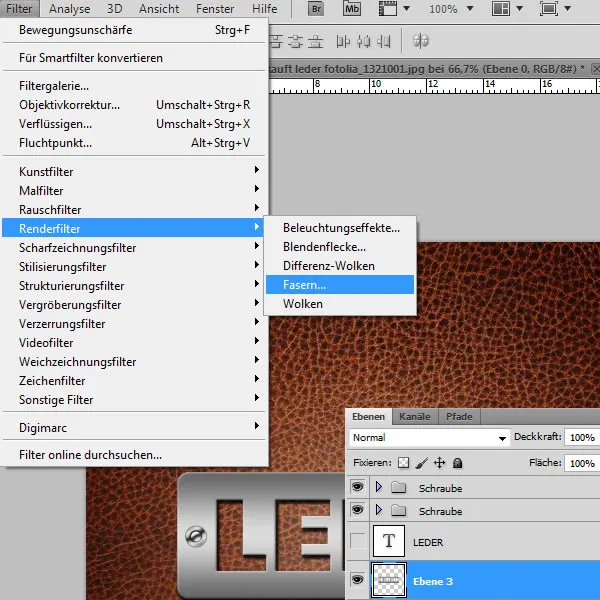Open the Normal blend mode dropdown

pyautogui.click(x=429, y=438)
